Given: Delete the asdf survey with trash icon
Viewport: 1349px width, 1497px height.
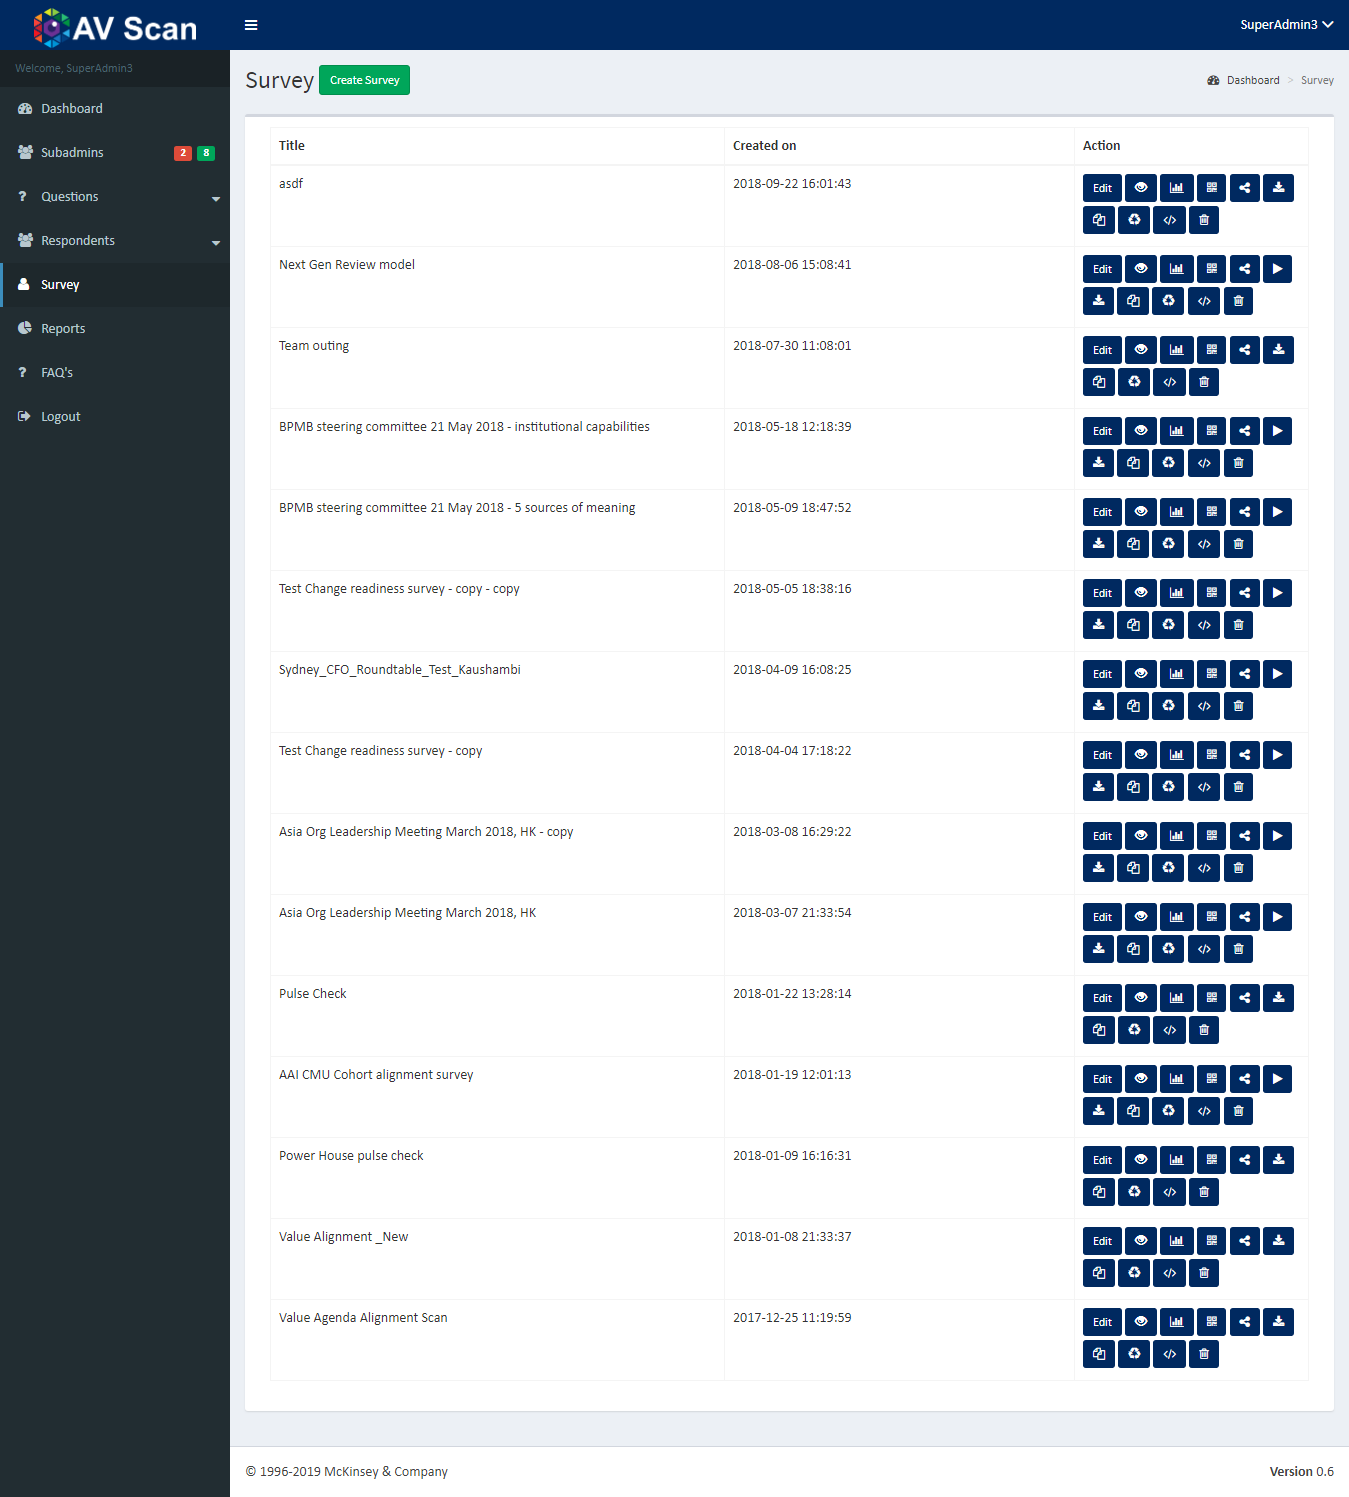Looking at the screenshot, I should tap(1203, 220).
